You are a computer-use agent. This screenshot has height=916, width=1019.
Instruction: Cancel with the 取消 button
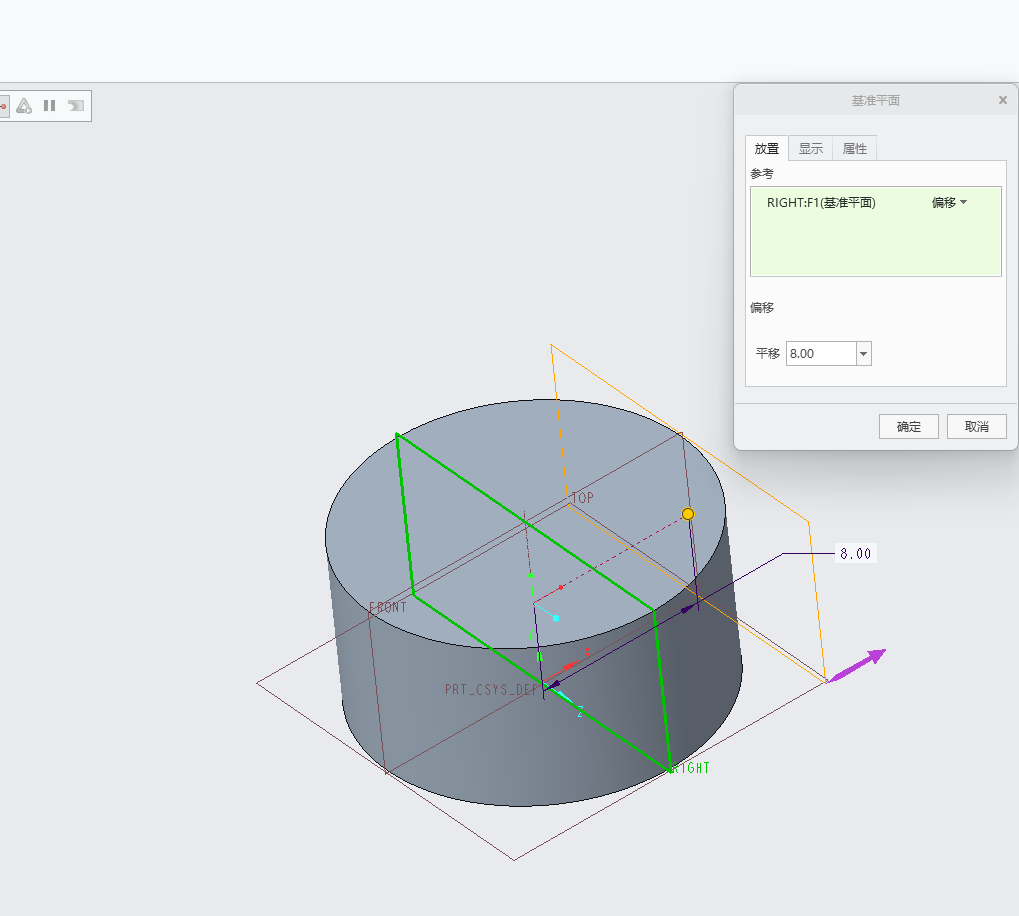[x=976, y=427]
